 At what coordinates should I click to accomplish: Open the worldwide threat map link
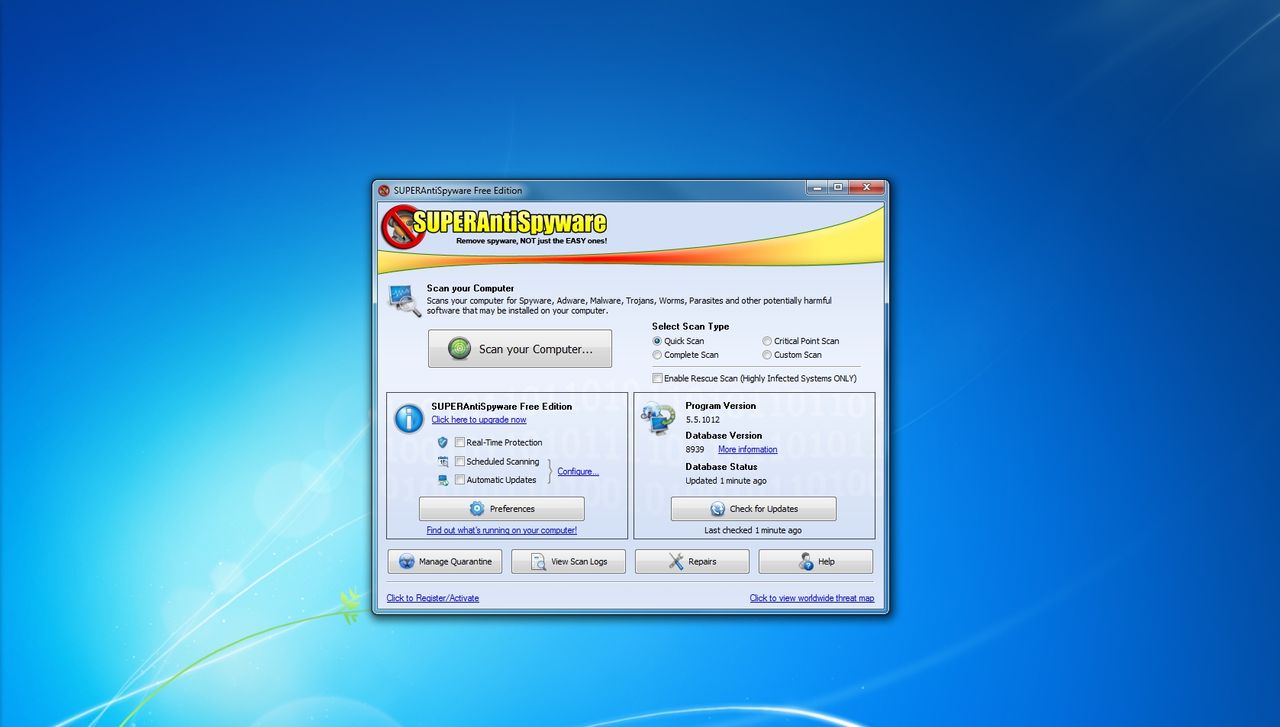[812, 598]
